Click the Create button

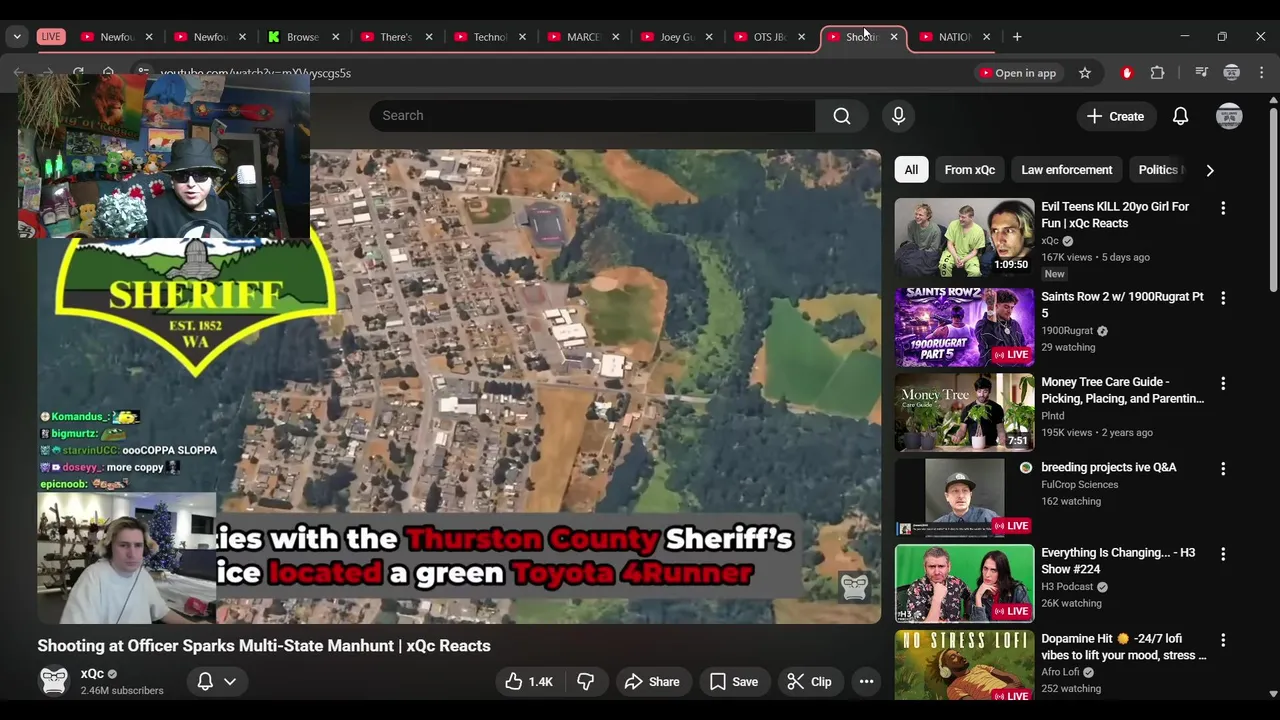coord(1115,116)
